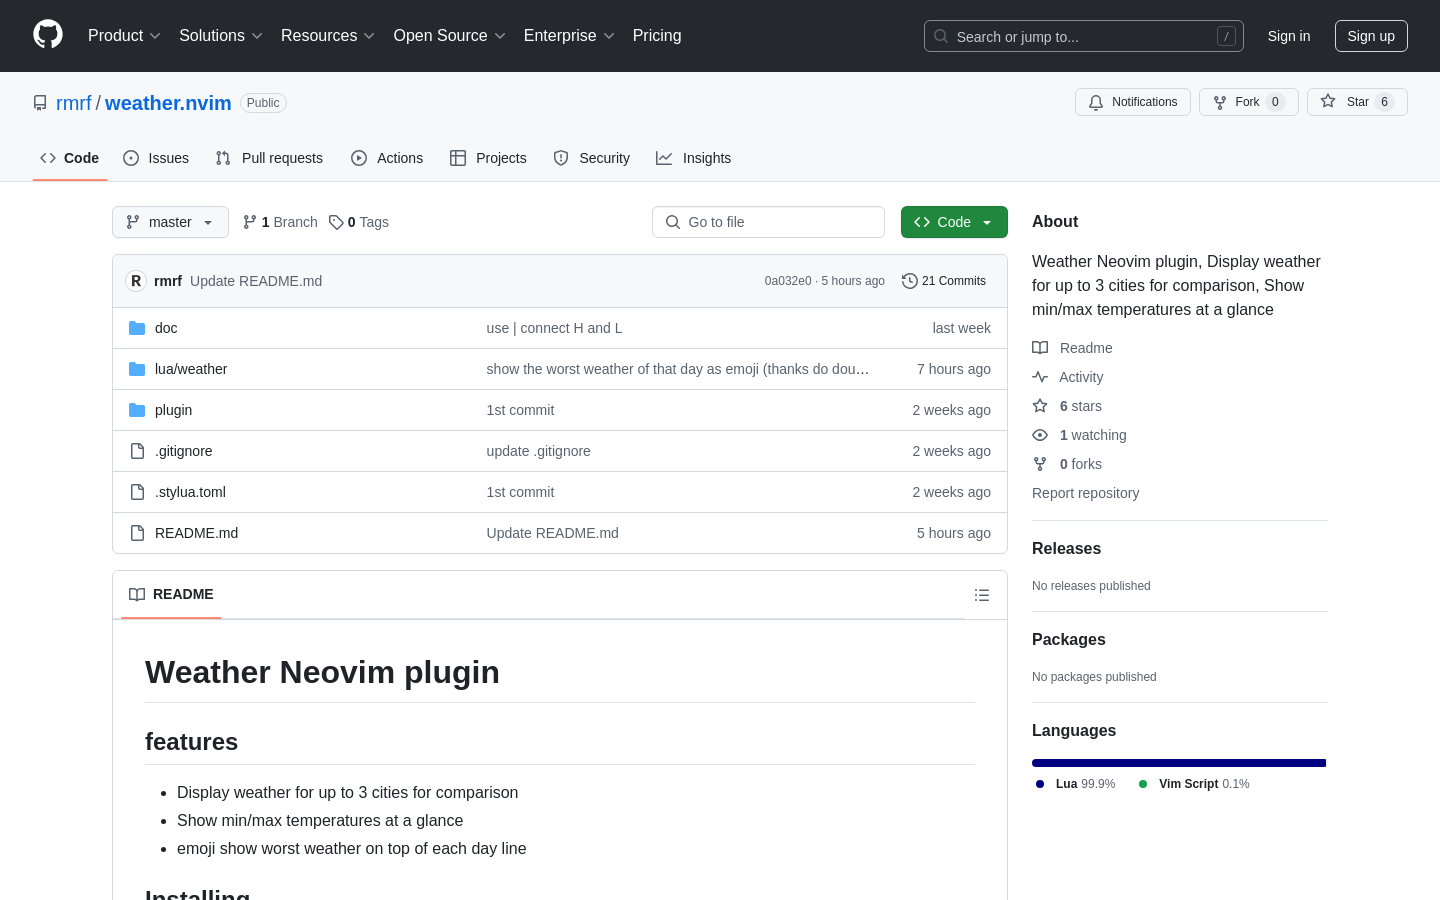This screenshot has width=1440, height=900.
Task: Open 'Update README.md' commit message in header row
Action: click(256, 281)
